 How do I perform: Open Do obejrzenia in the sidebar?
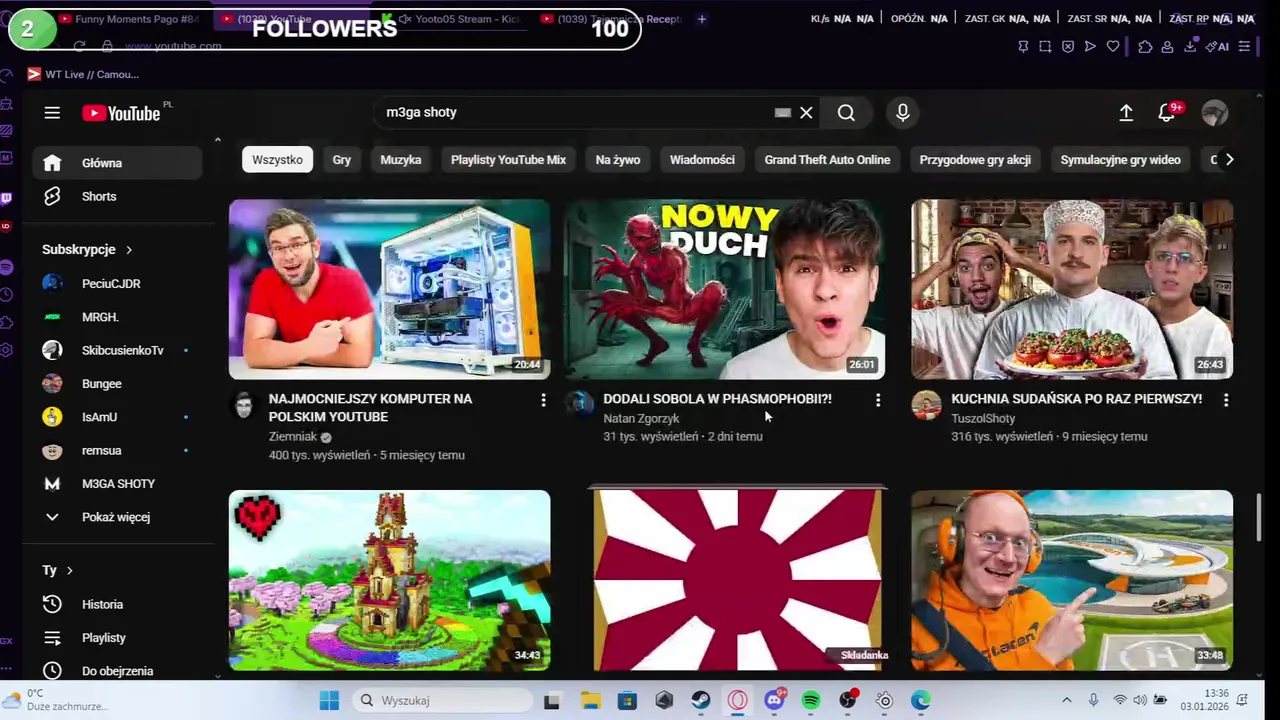point(118,670)
